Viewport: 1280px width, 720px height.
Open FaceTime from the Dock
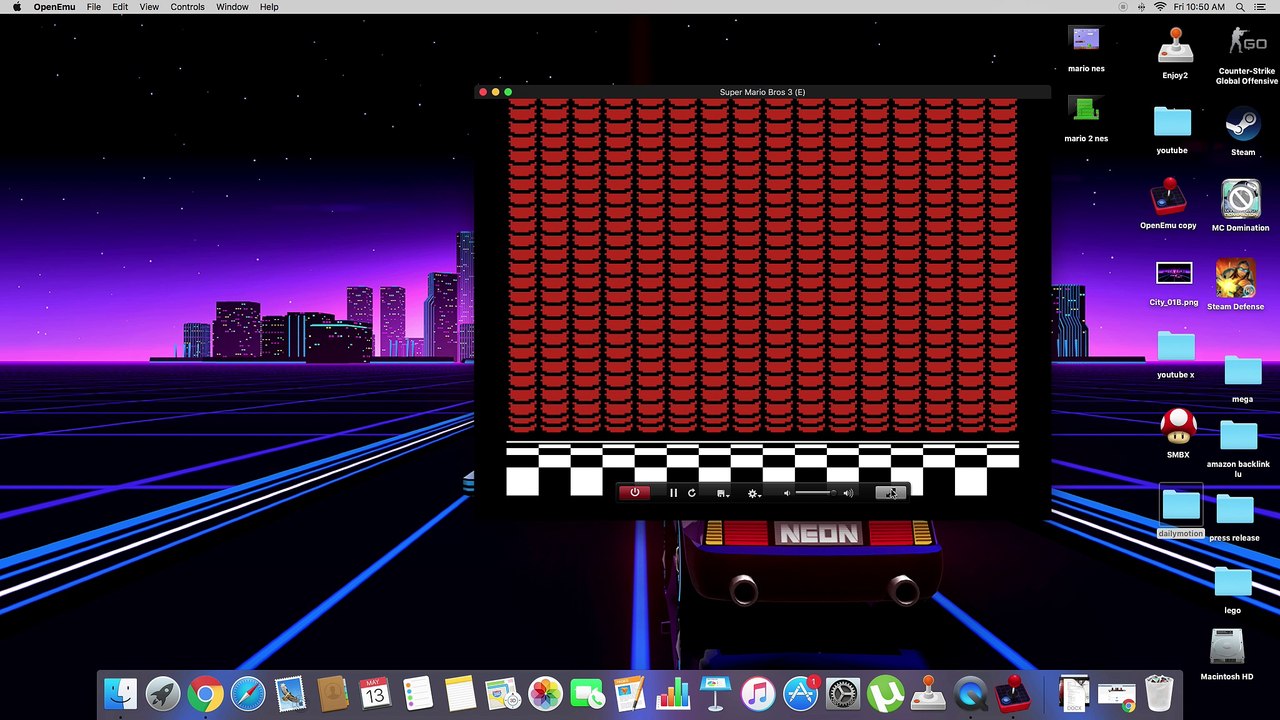[x=588, y=693]
